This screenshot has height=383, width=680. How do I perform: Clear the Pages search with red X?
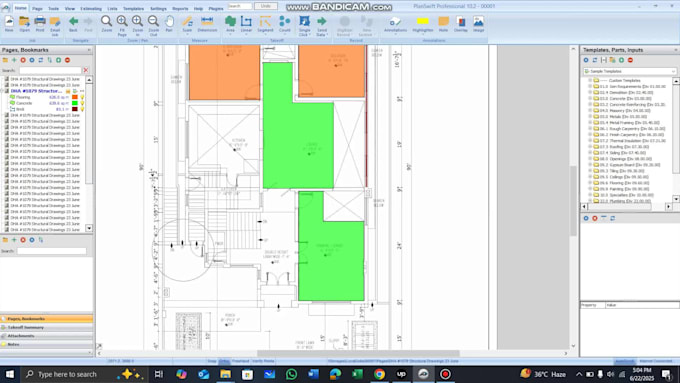tap(86, 70)
